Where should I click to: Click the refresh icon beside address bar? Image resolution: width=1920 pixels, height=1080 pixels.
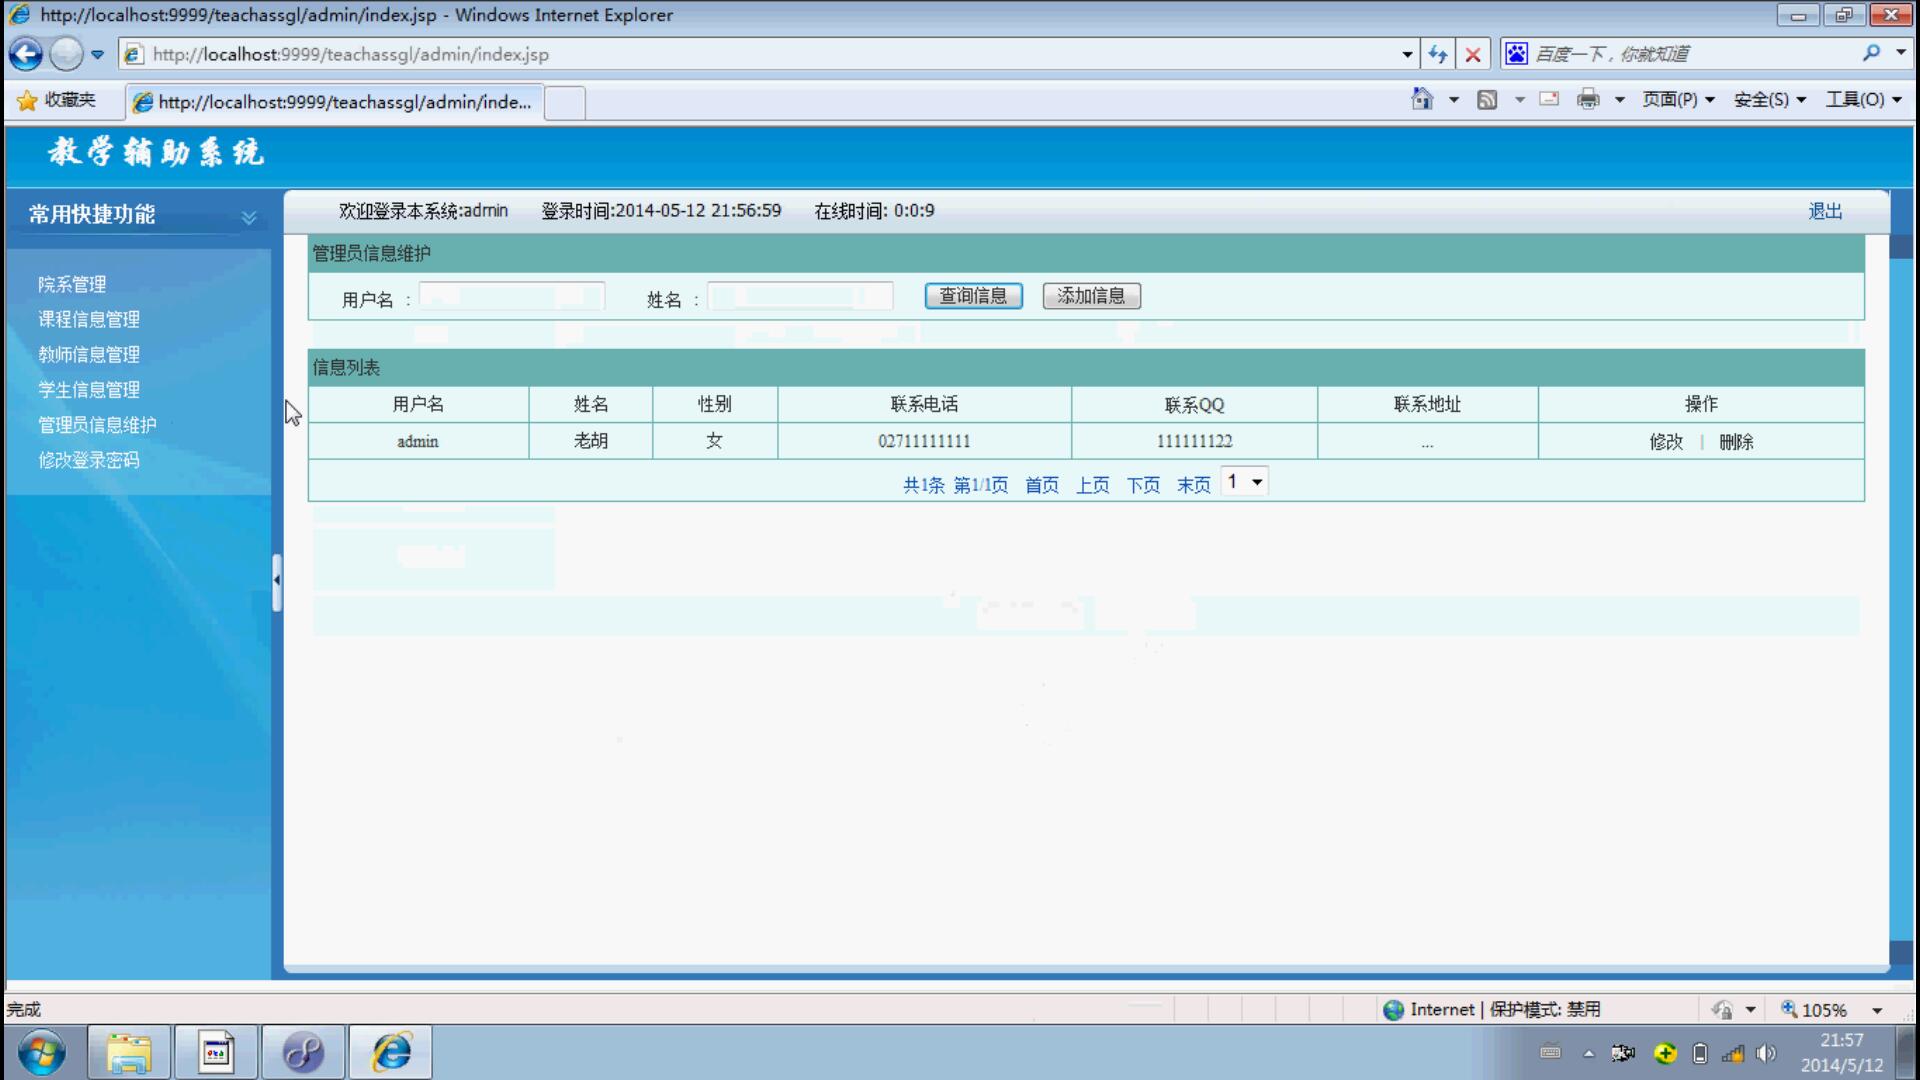1438,54
